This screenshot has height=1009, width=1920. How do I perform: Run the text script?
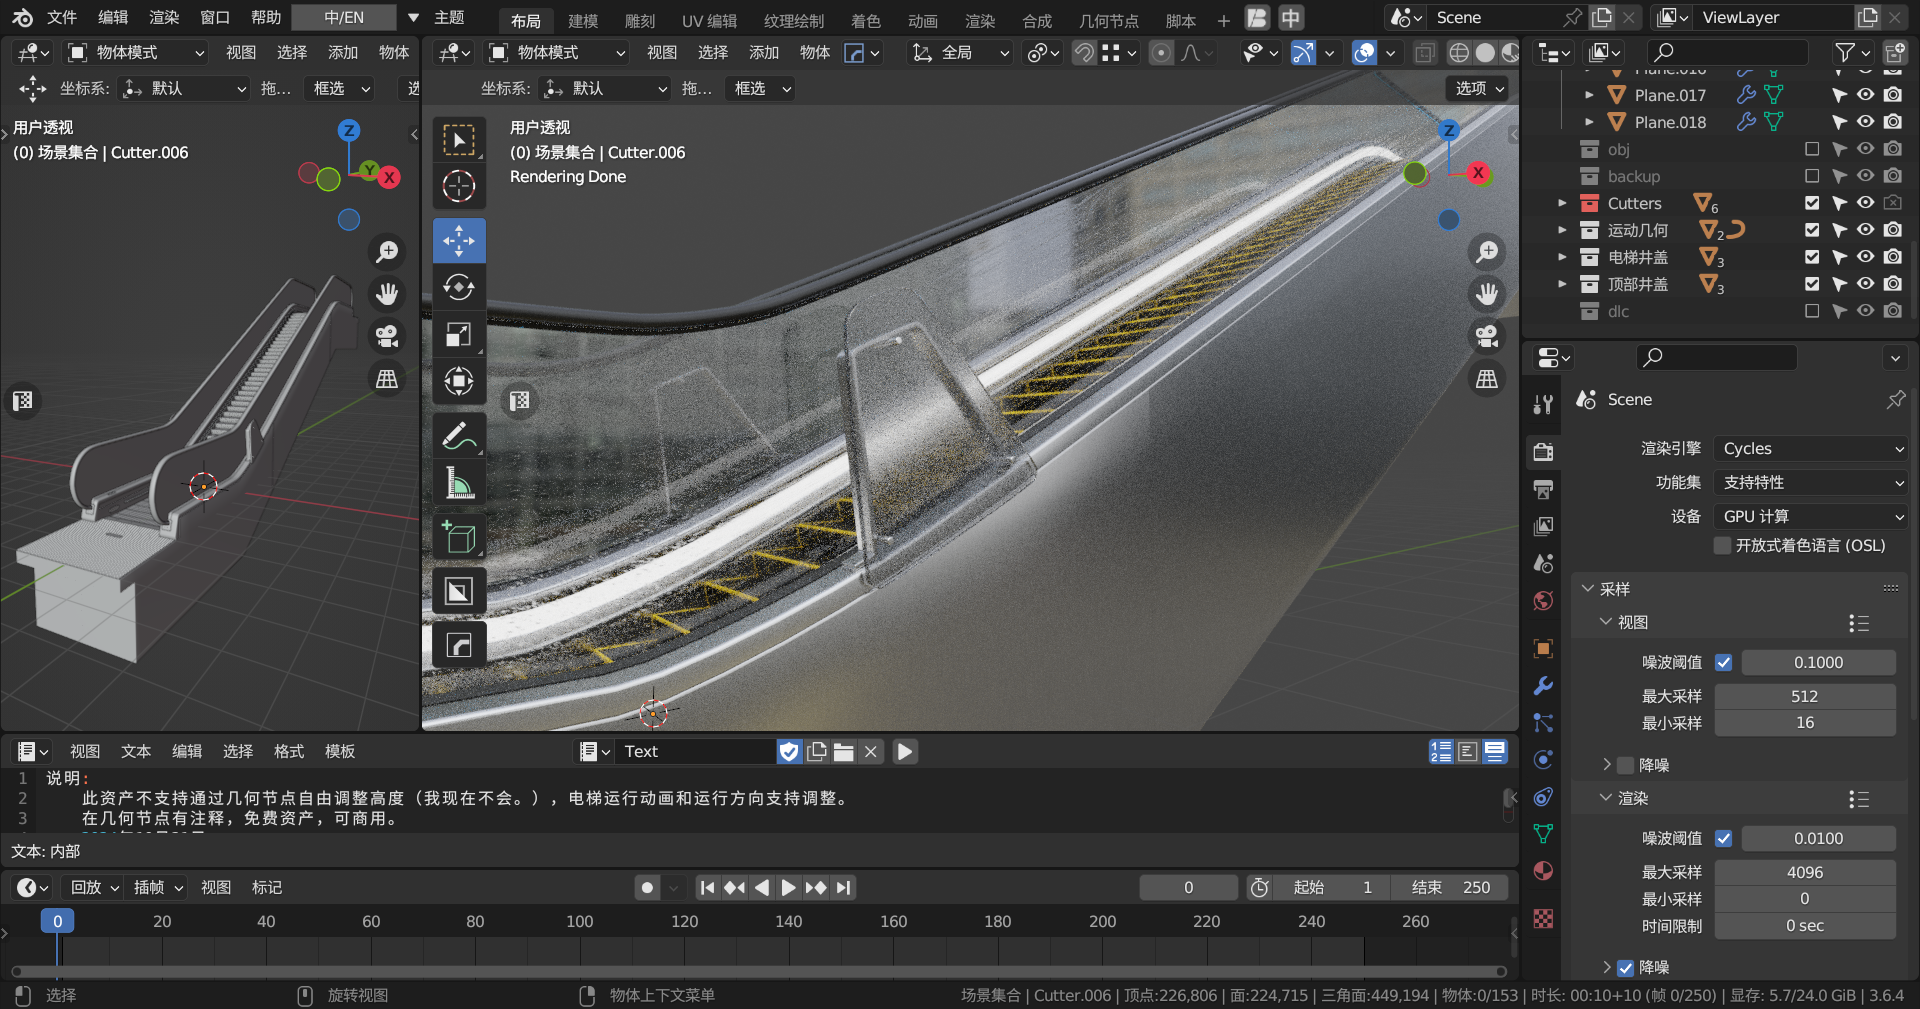click(905, 751)
